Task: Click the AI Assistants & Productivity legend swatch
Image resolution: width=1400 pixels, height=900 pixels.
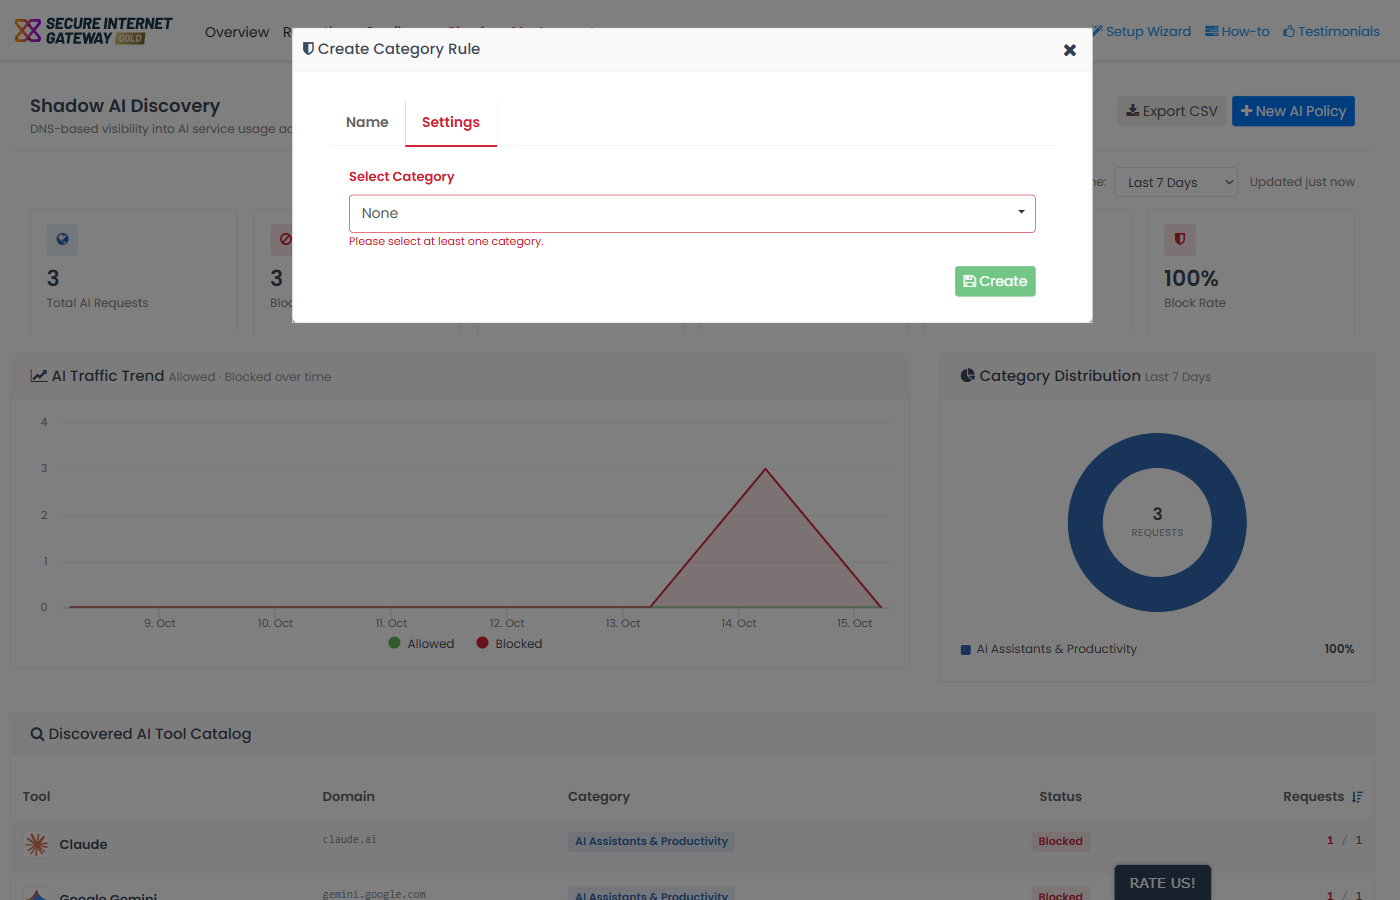Action: tap(966, 650)
